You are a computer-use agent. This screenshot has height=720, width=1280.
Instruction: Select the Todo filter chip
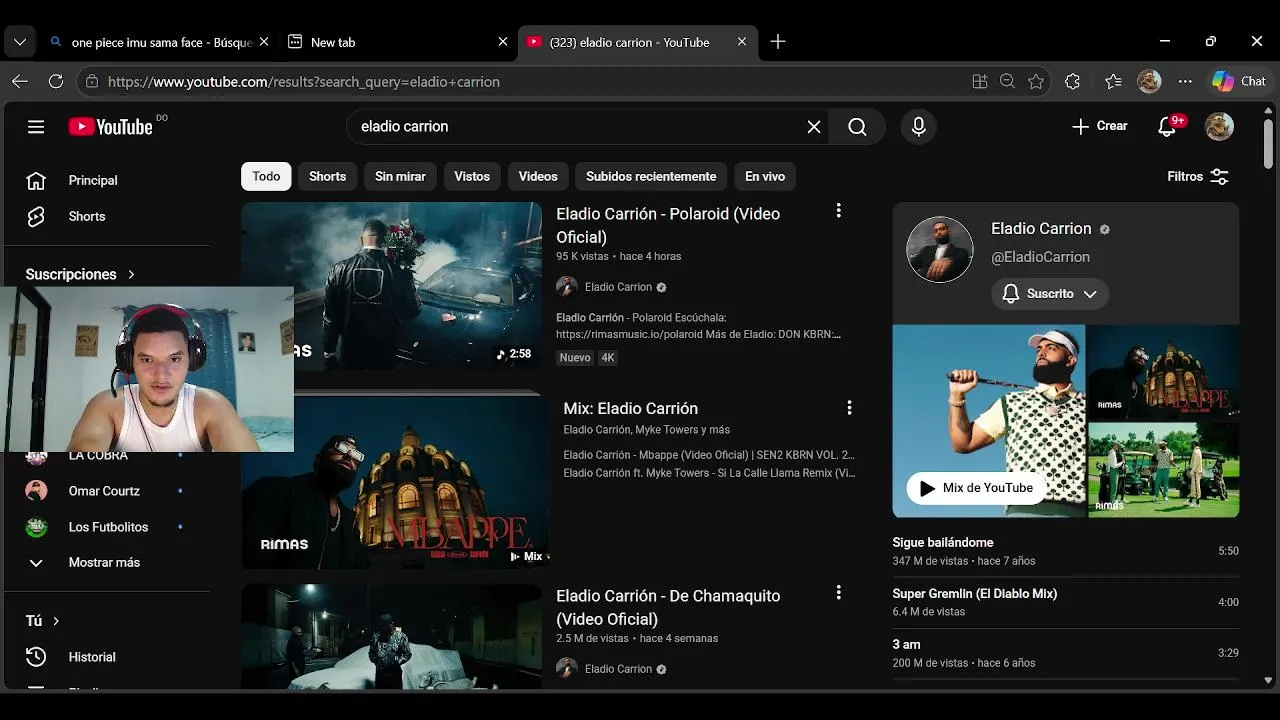pyautogui.click(x=266, y=176)
